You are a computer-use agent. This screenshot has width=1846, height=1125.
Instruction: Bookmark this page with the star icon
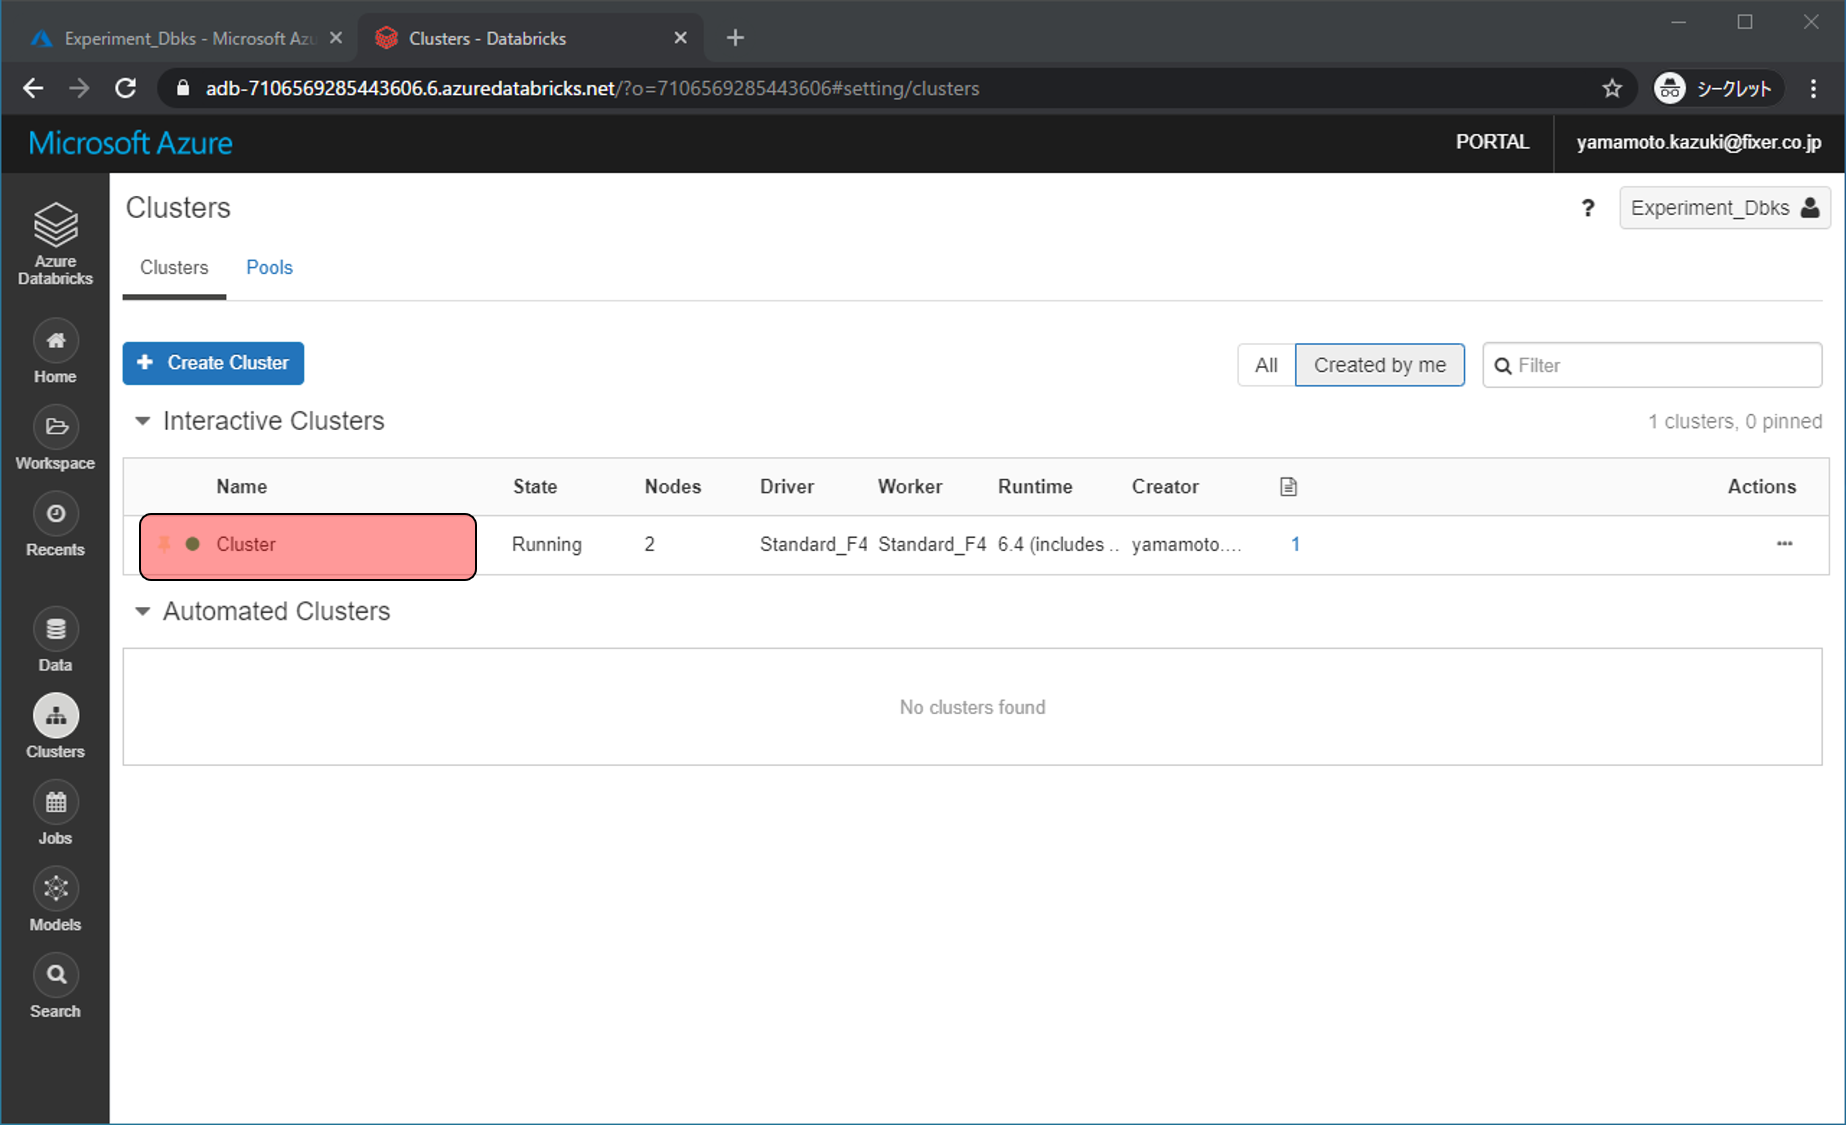click(x=1612, y=88)
